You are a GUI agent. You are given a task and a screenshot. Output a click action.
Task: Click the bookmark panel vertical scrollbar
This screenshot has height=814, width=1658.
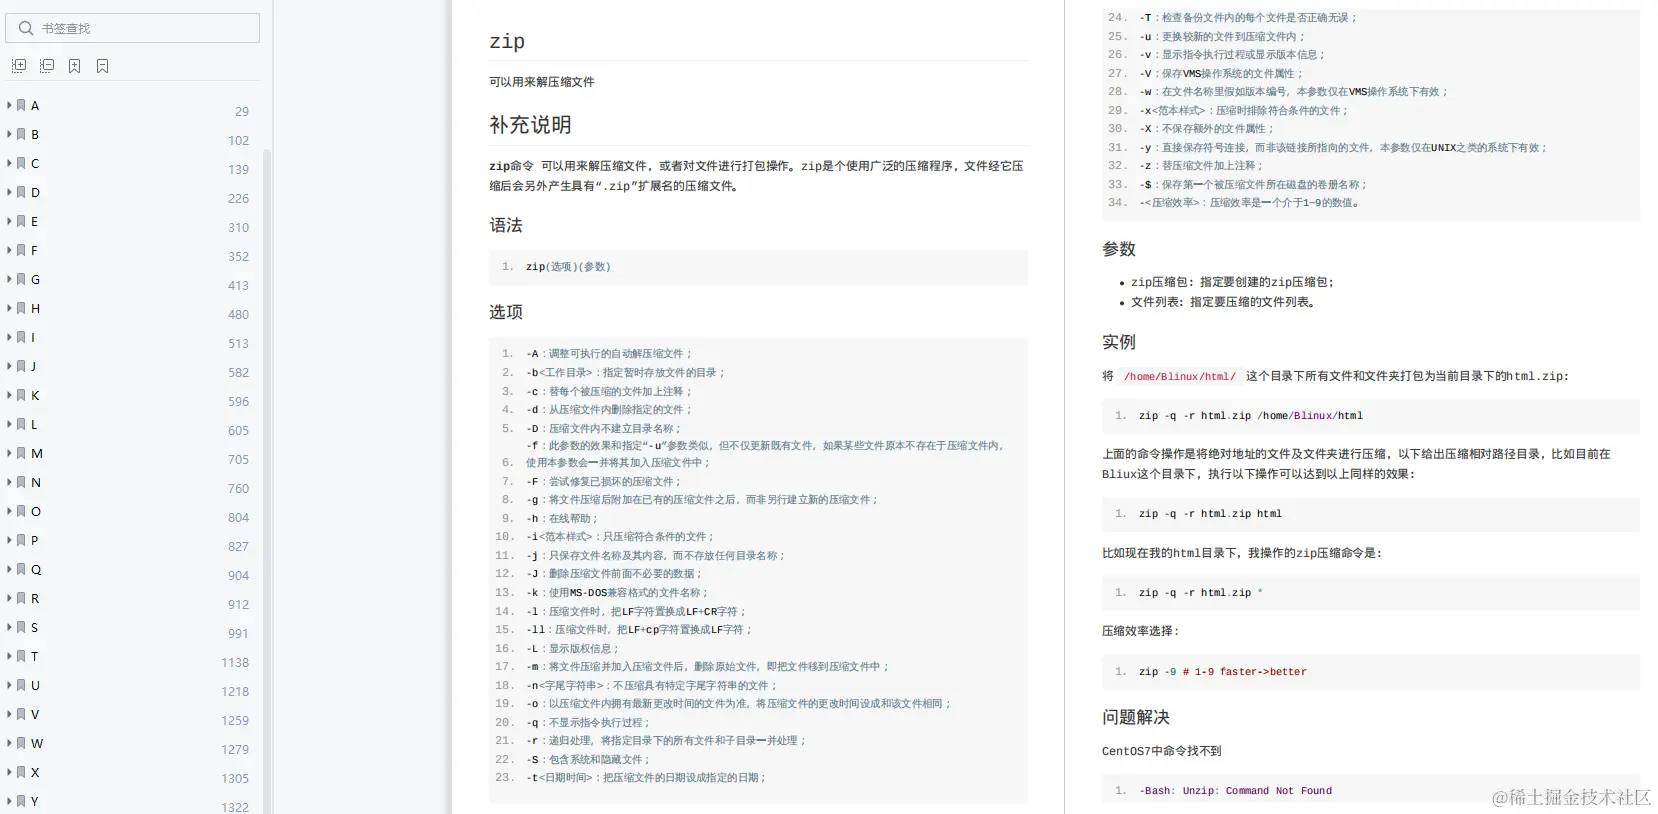coord(266,480)
